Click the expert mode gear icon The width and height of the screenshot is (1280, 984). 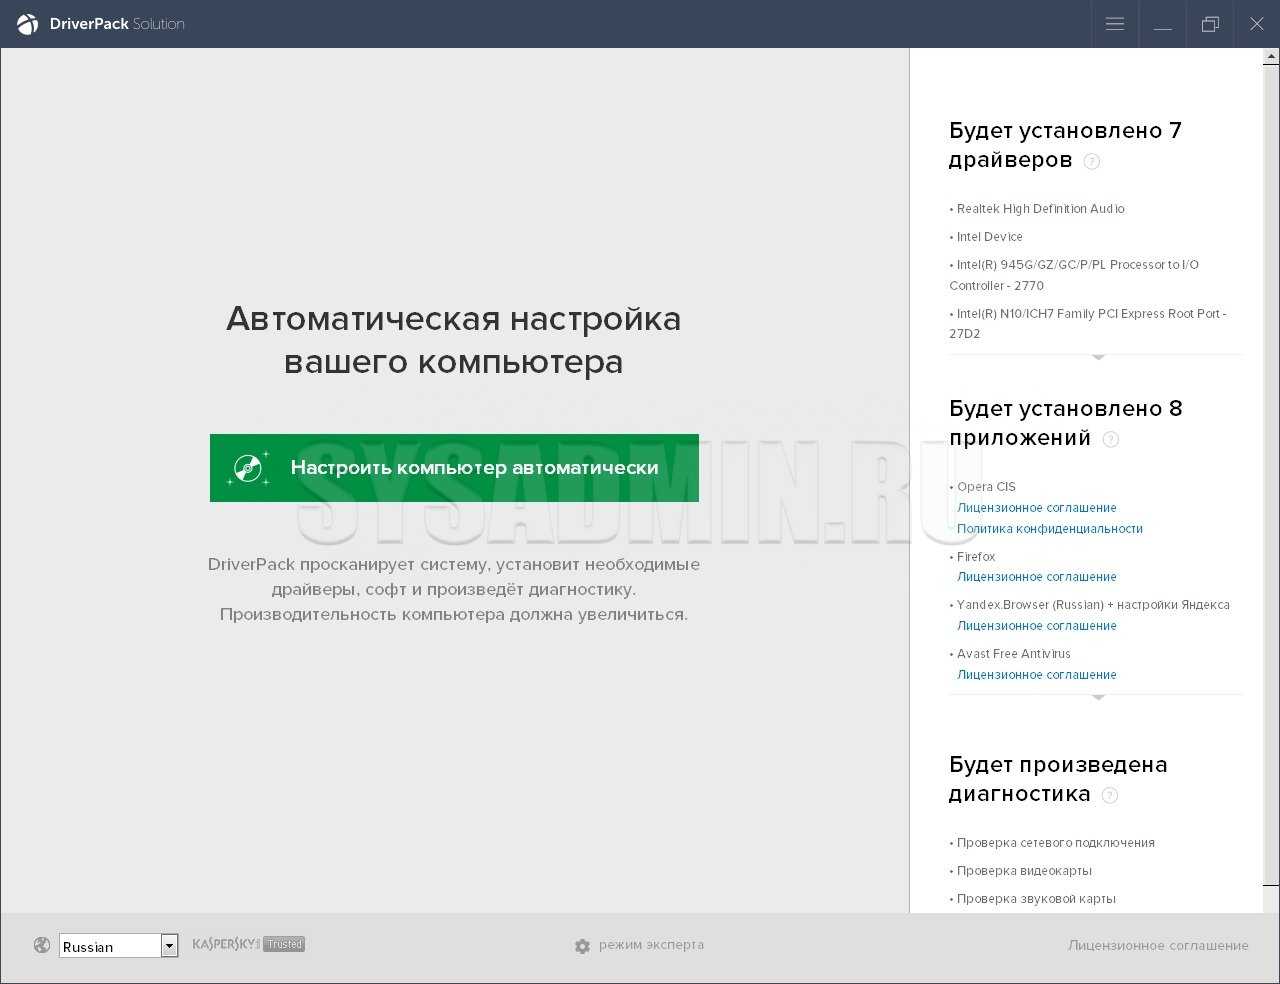[582, 946]
